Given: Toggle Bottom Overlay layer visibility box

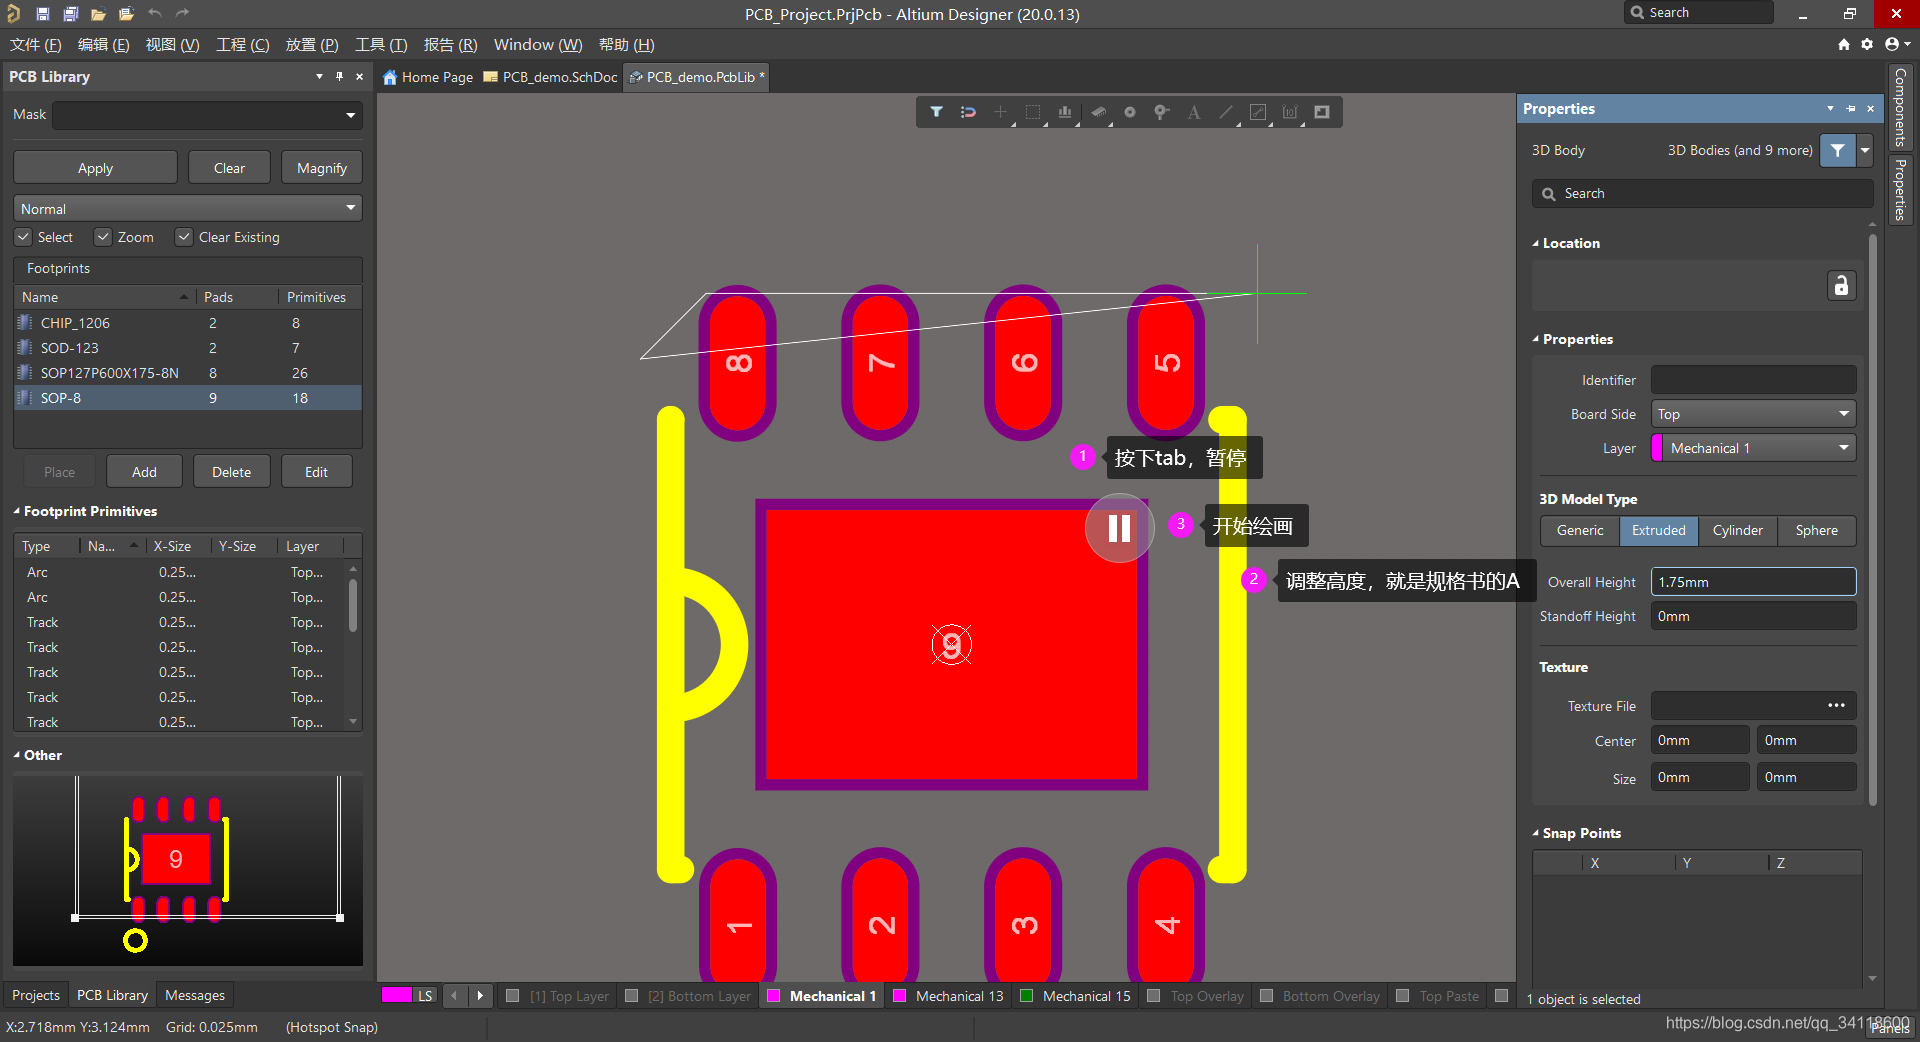Looking at the screenshot, I should click(x=1267, y=996).
